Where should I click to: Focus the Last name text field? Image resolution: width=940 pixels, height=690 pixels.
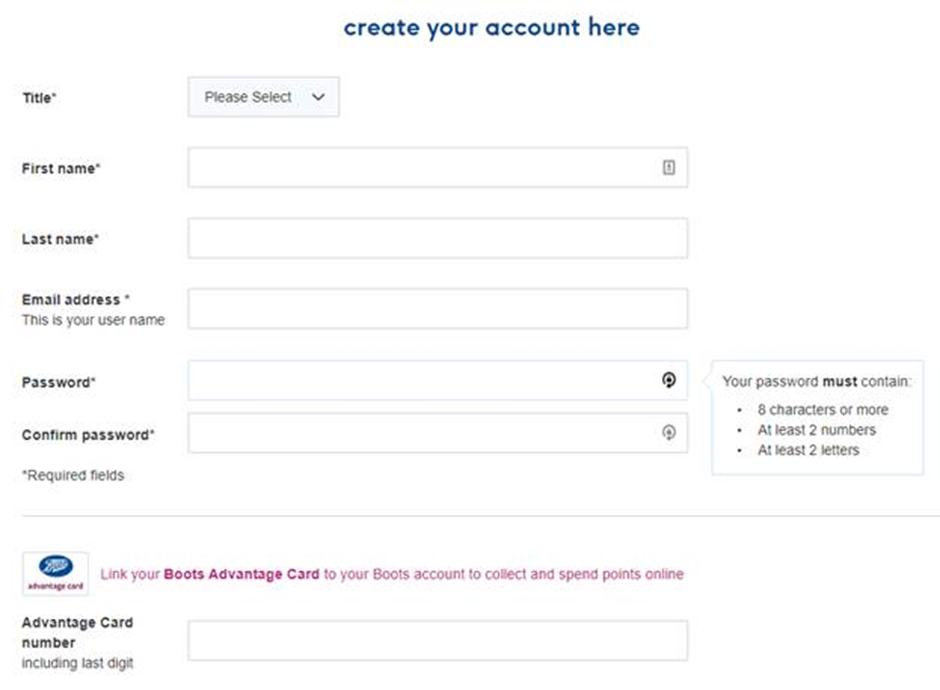click(438, 238)
